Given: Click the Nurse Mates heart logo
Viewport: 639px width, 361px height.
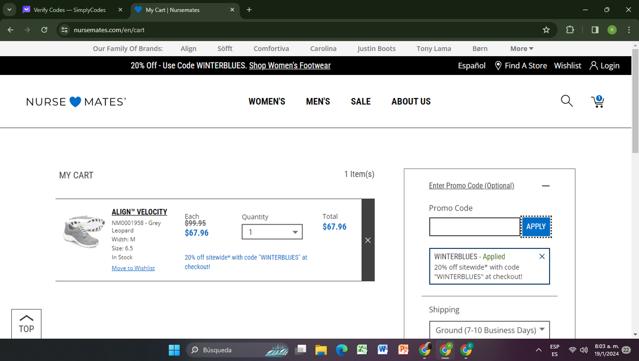Looking at the screenshot, I should [76, 101].
